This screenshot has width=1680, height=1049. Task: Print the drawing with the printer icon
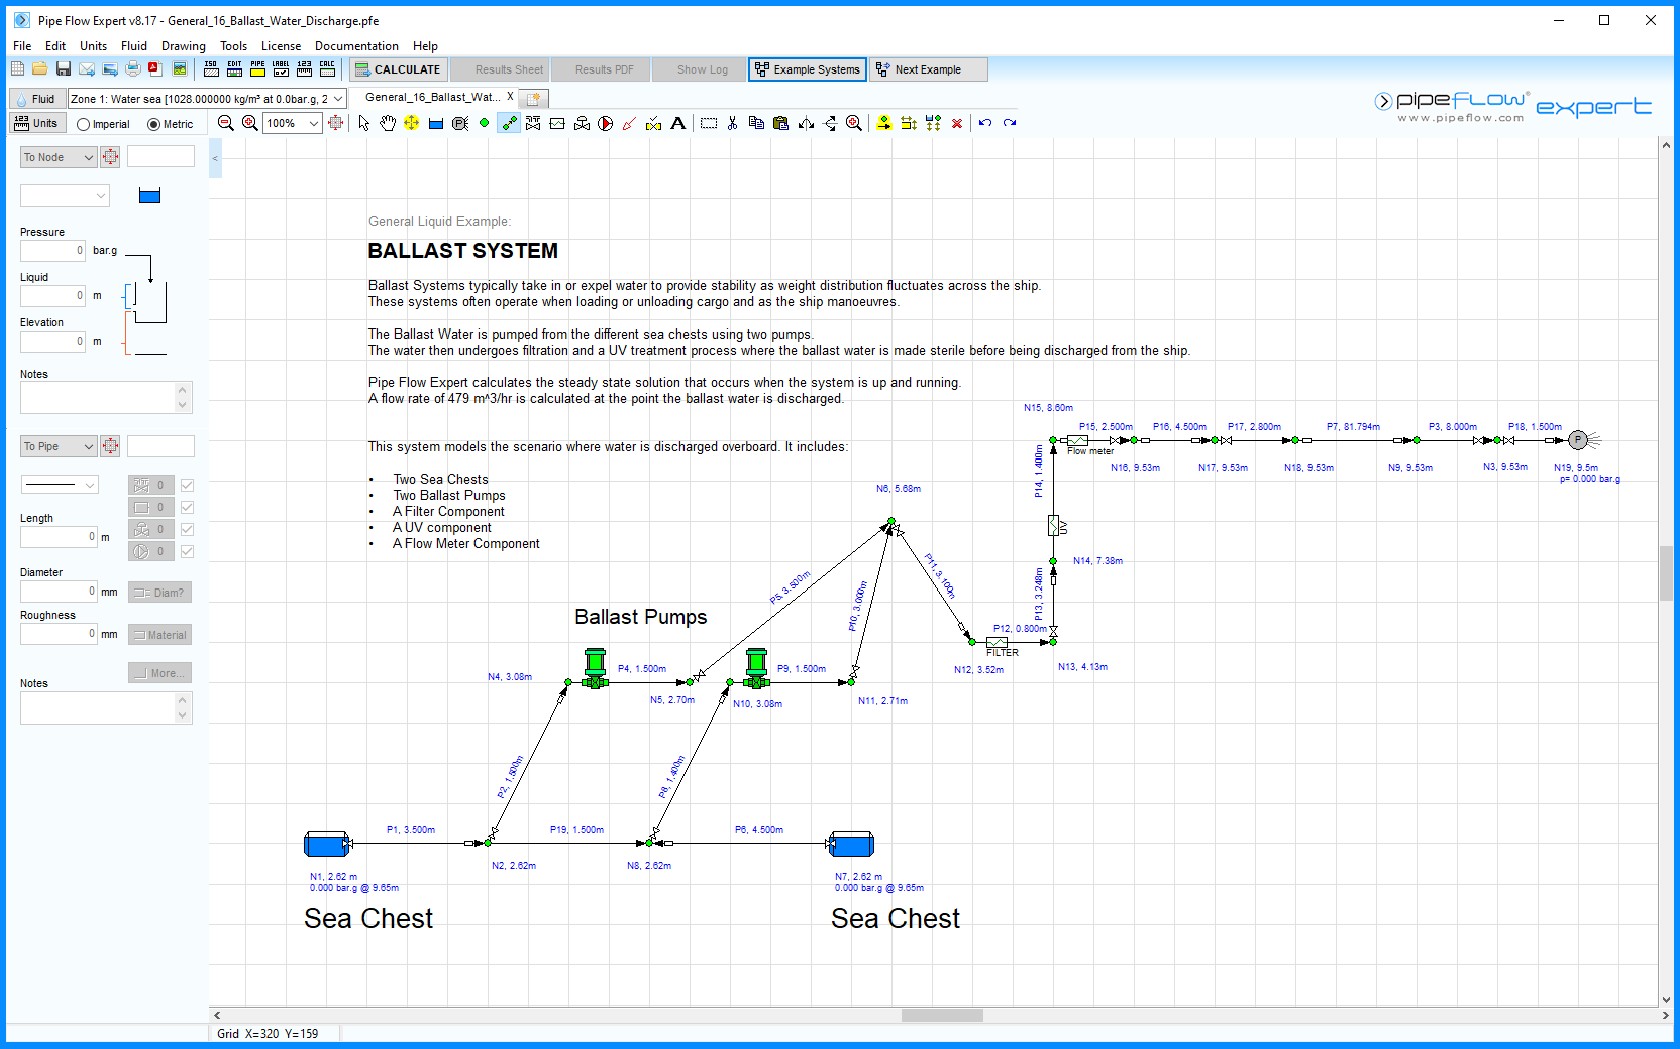(x=133, y=69)
